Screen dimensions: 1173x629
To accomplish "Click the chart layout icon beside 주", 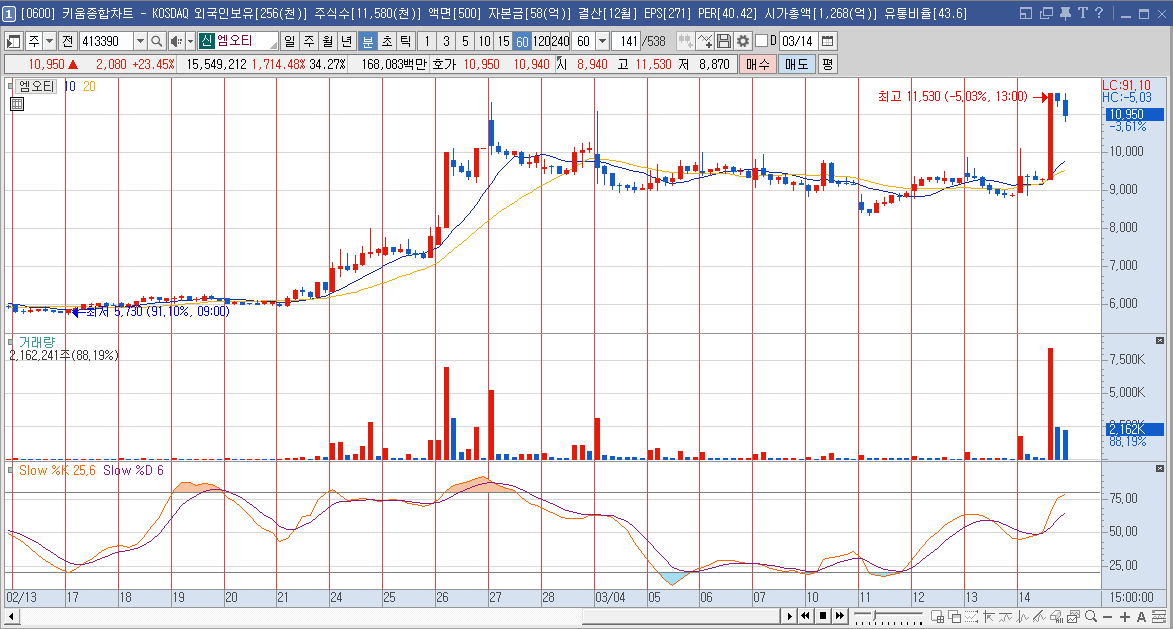I will click(x=13, y=41).
